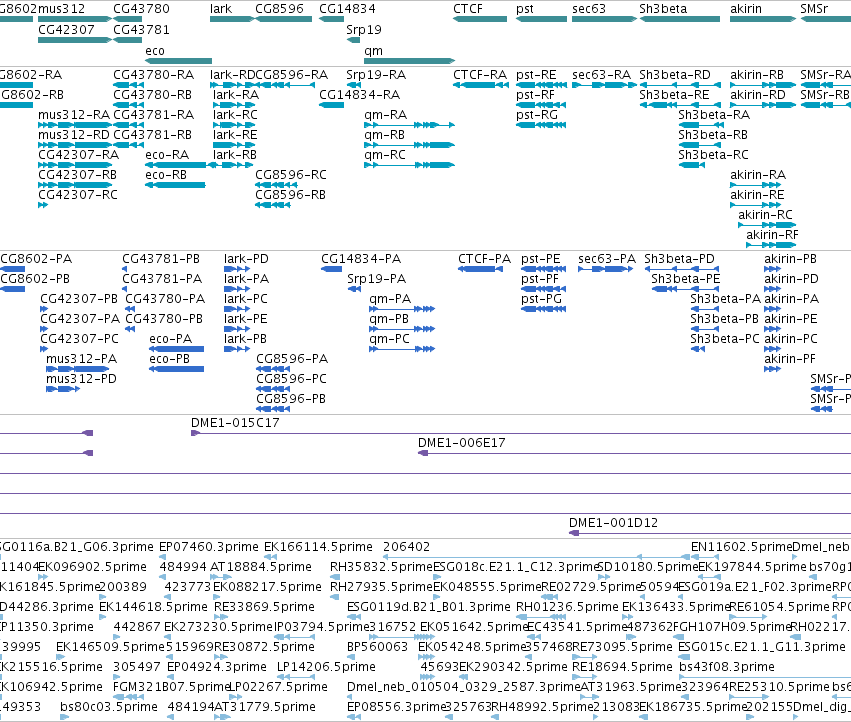The image size is (851, 722).
Task: Click the Srp19 gene label
Action: click(364, 30)
